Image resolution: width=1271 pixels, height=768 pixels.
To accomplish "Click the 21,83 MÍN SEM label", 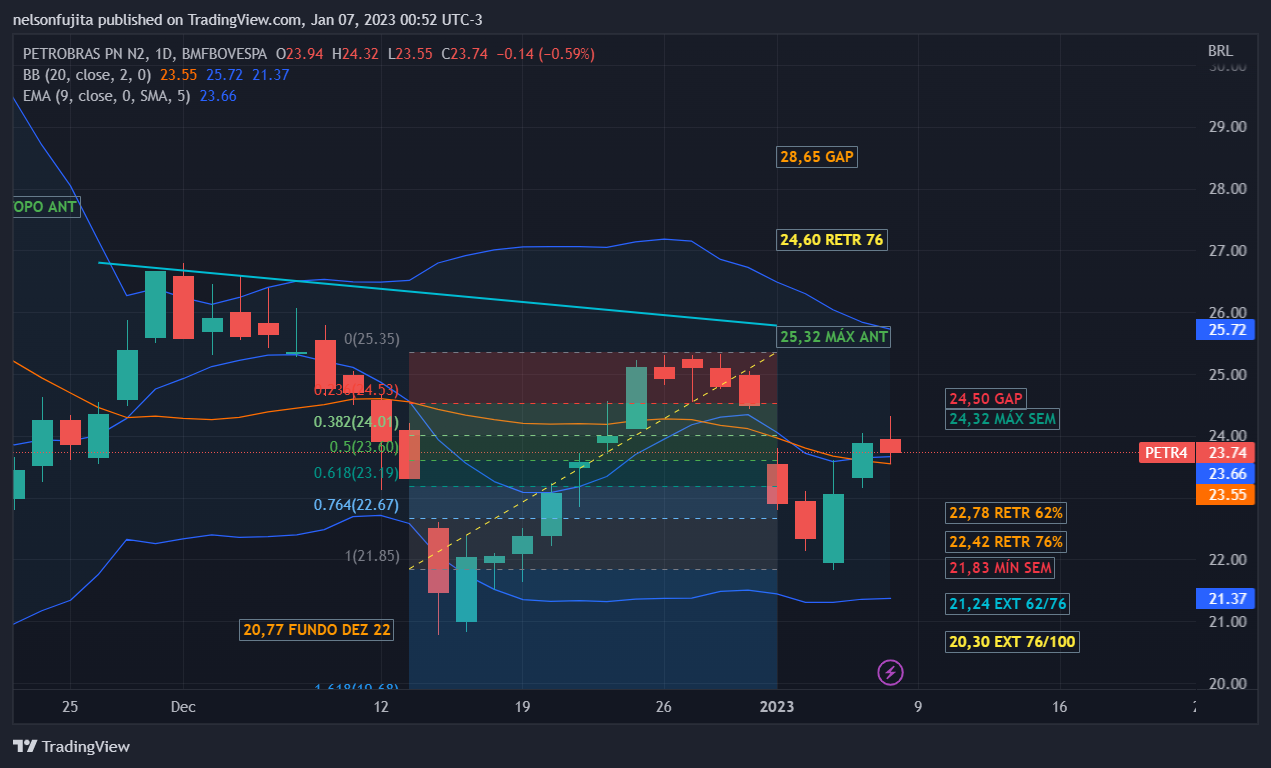I will tap(1000, 568).
